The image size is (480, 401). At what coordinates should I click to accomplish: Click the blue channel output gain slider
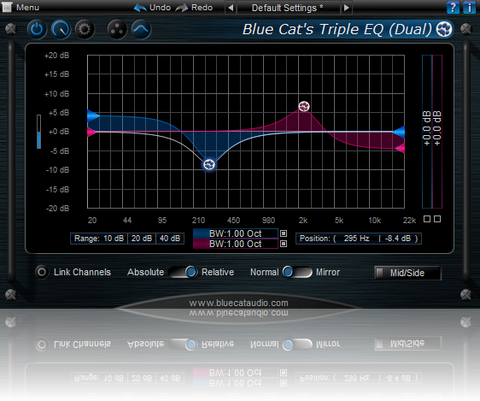point(427,132)
